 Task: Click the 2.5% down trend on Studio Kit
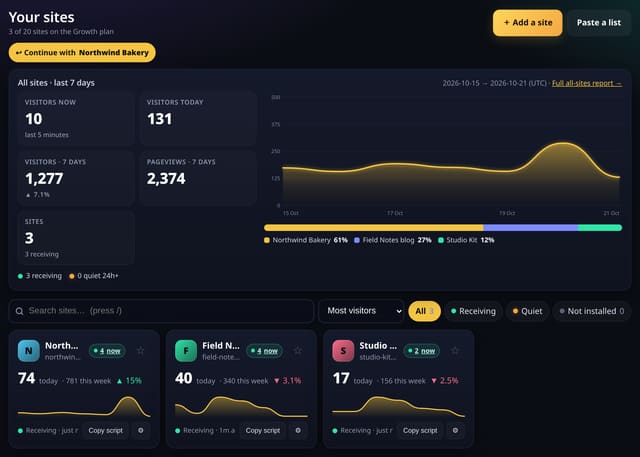444,381
